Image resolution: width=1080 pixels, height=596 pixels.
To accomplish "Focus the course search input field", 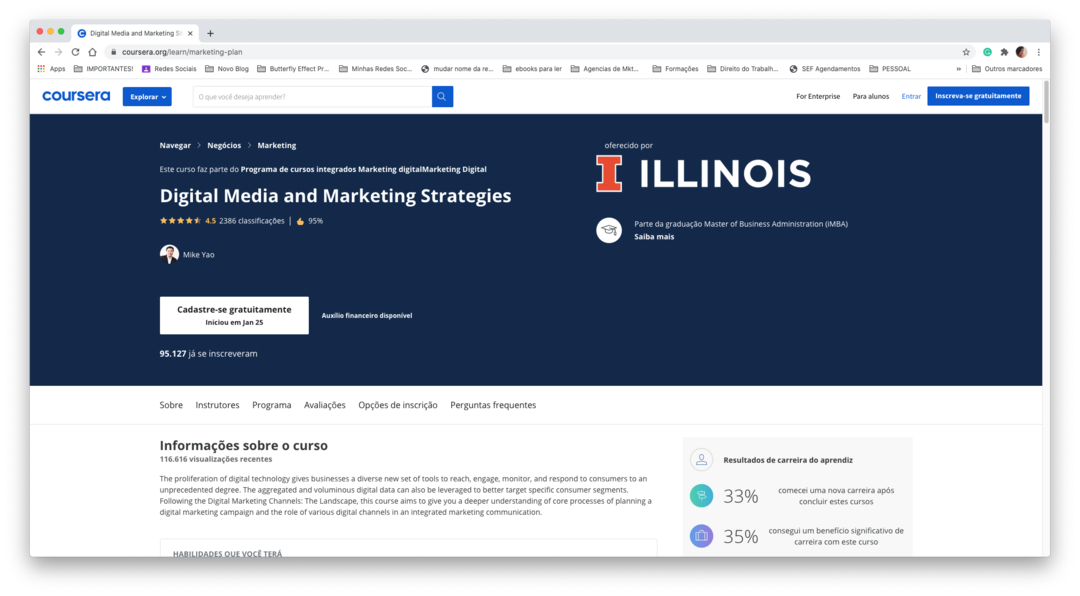I will pos(312,96).
